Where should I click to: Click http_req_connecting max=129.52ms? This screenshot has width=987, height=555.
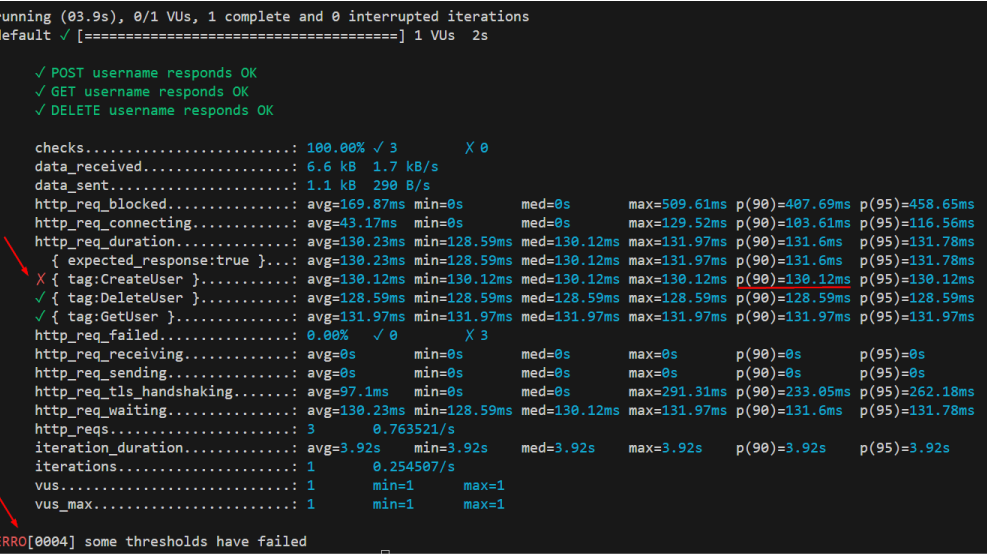[677, 223]
